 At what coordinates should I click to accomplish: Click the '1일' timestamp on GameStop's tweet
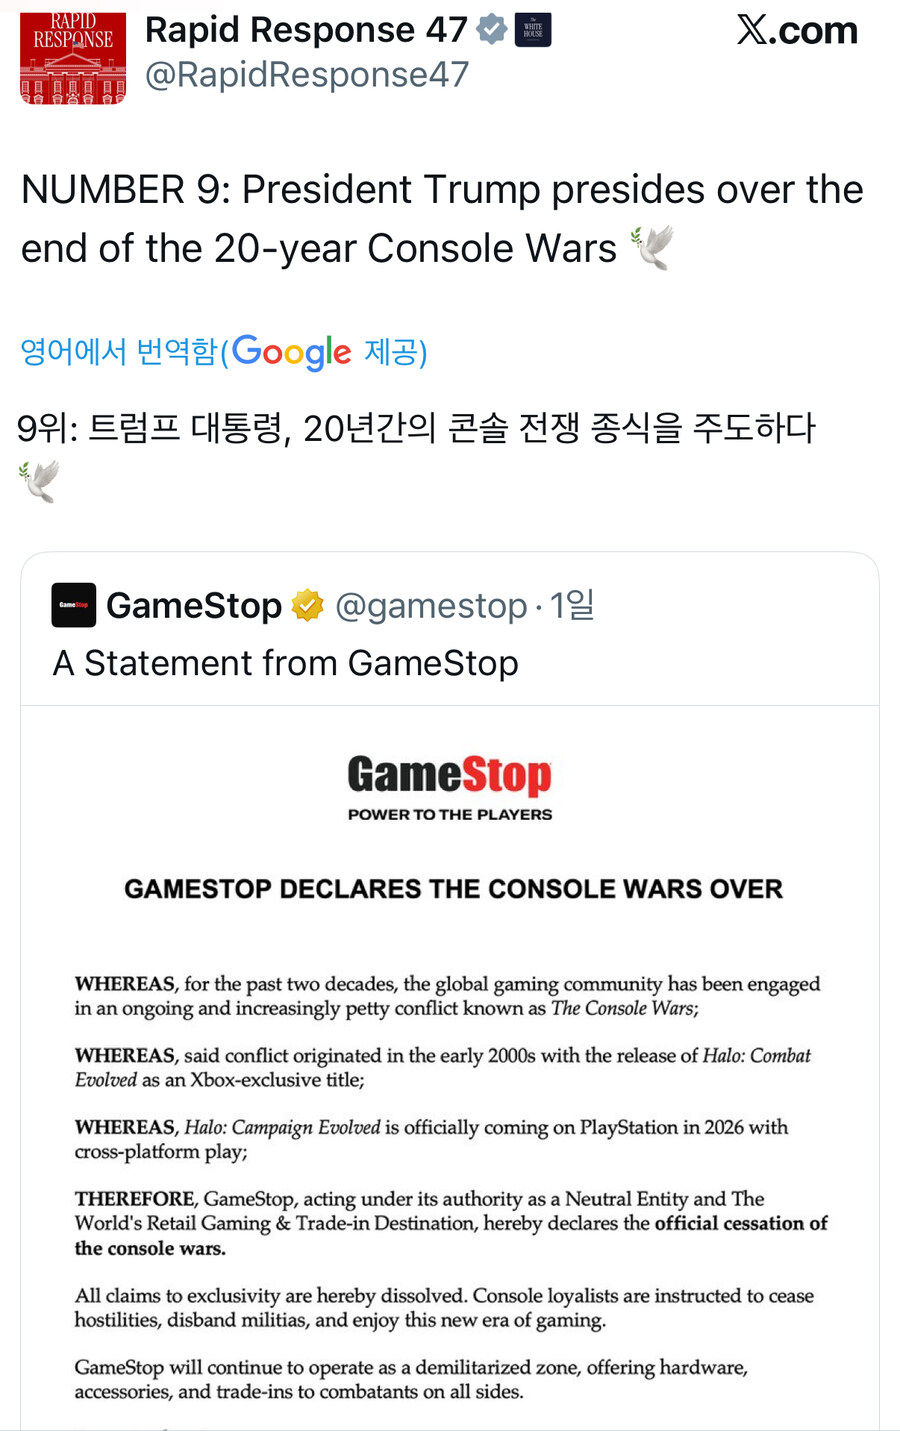(x=571, y=605)
